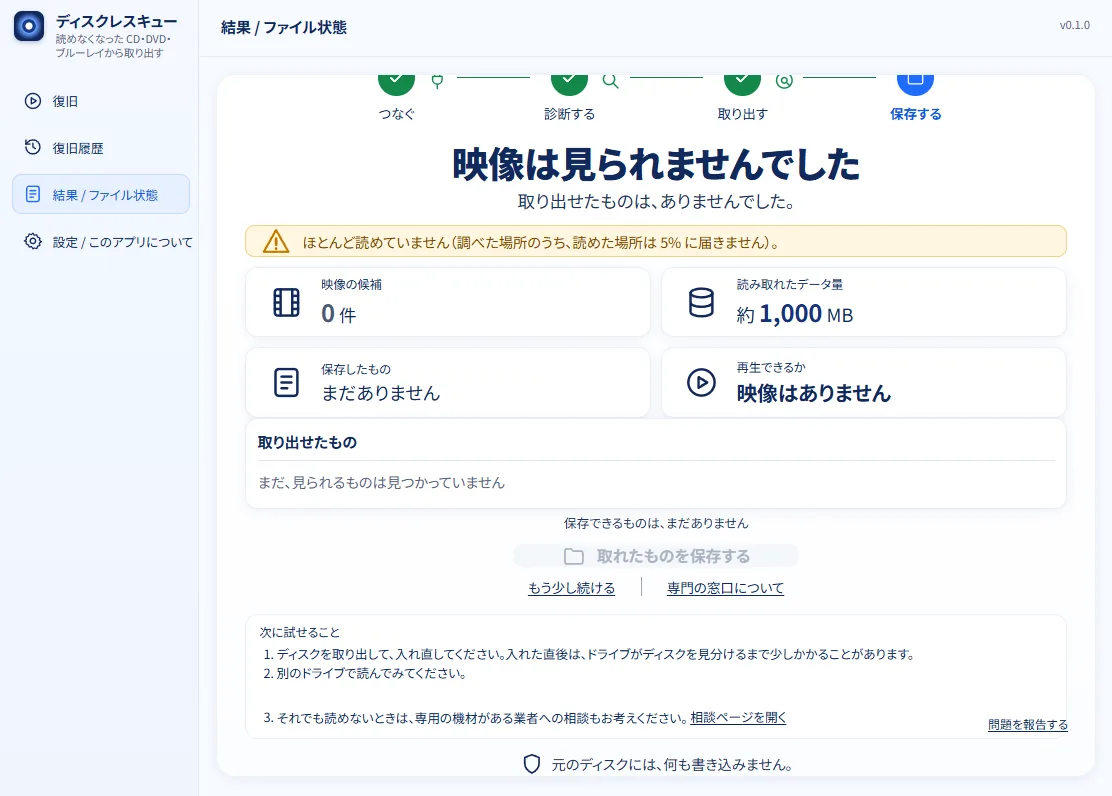Click the ほとんど読めていません warning message
Screen dimensions: 1112x796
(541, 243)
